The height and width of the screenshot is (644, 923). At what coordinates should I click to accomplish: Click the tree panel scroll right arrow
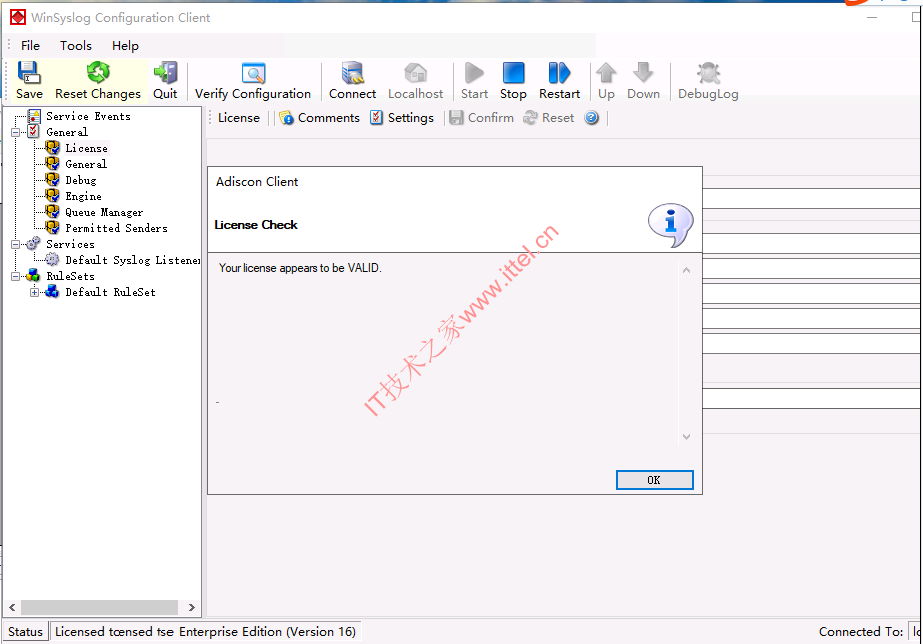[x=191, y=607]
